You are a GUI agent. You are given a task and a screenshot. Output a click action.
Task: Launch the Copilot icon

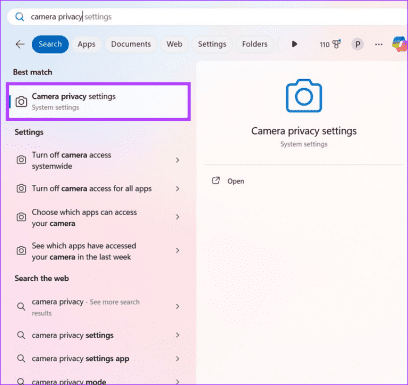(400, 44)
